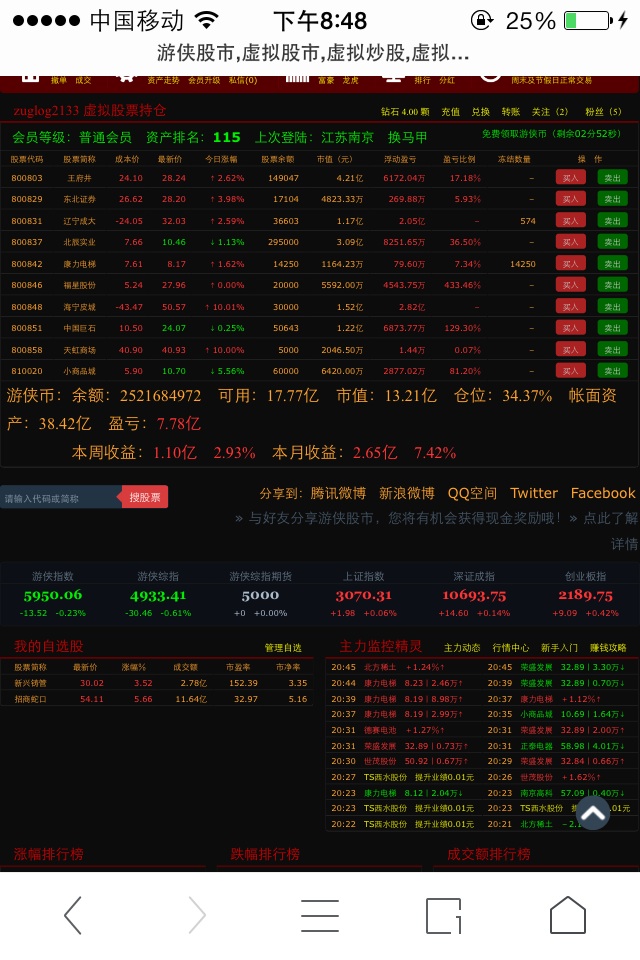Share to Twitter
The height and width of the screenshot is (960, 640).
[533, 493]
